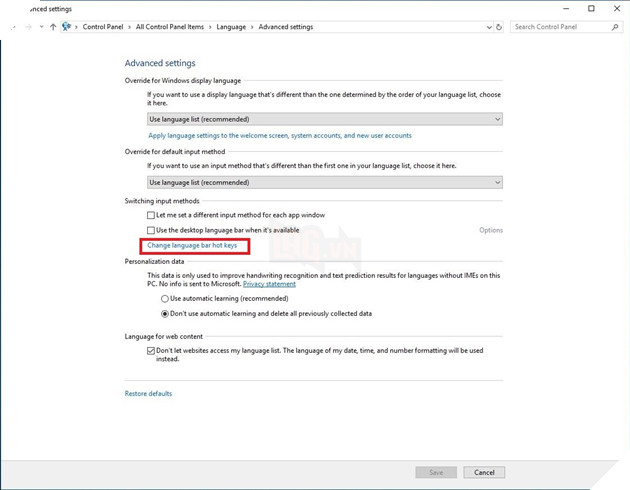Go to Language in breadcrumb path
The height and width of the screenshot is (490, 630).
point(233,27)
